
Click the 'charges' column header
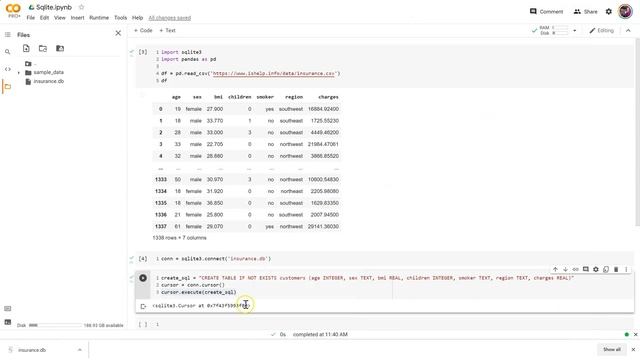click(x=328, y=97)
